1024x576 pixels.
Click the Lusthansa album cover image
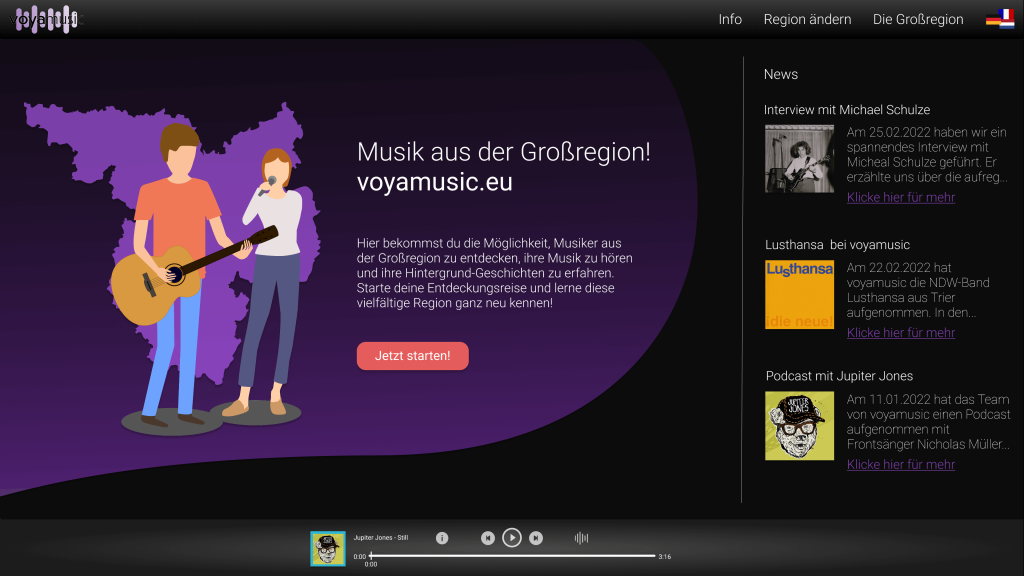[x=799, y=294]
